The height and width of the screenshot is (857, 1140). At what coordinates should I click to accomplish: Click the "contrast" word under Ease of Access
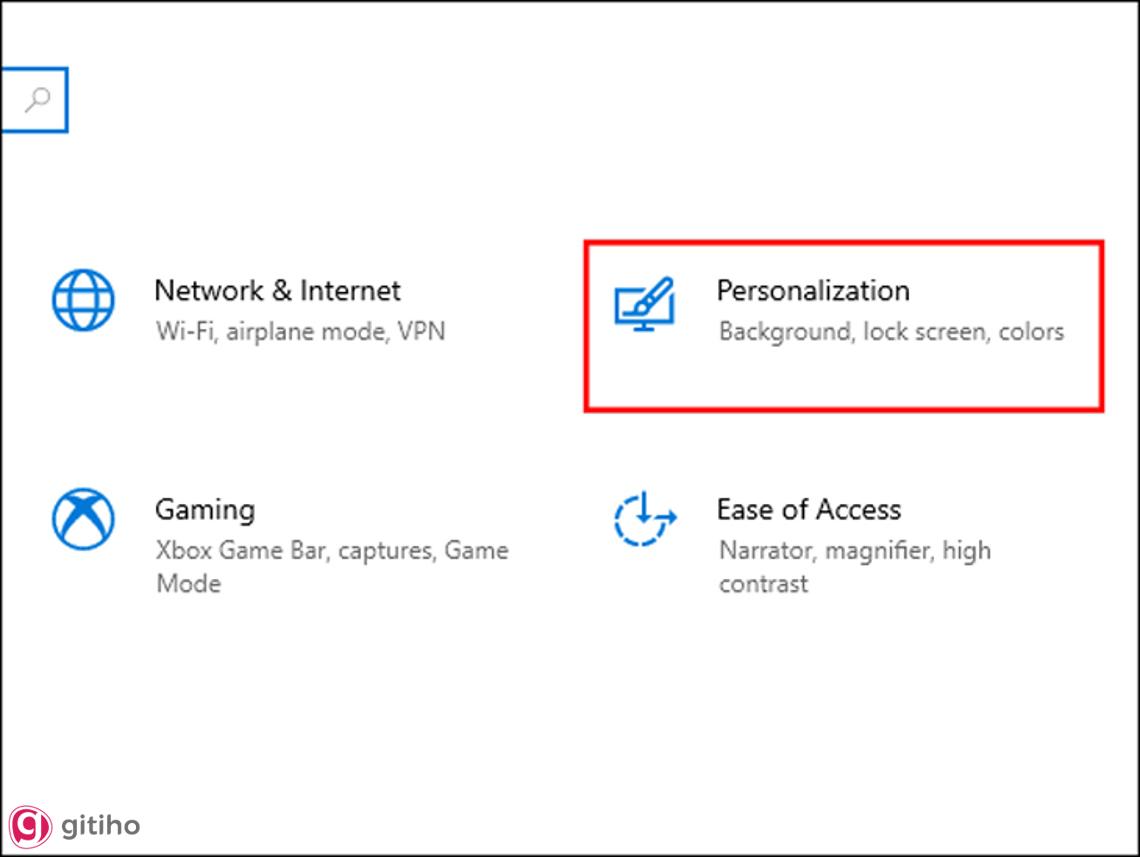tap(763, 583)
